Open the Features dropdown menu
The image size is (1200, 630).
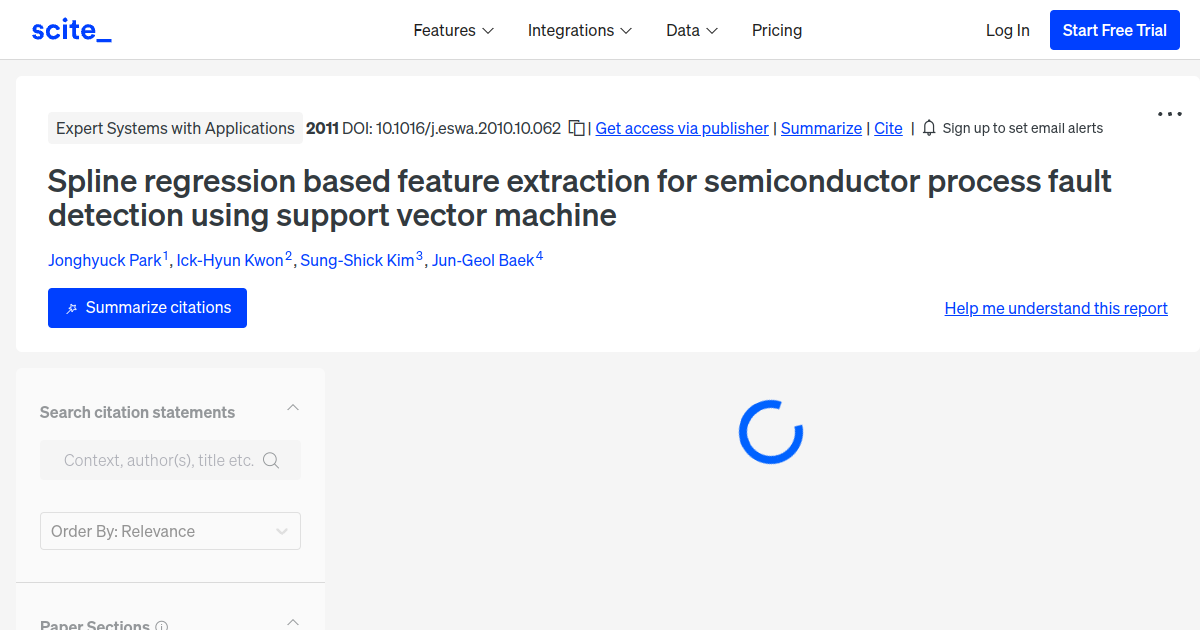[x=453, y=30]
